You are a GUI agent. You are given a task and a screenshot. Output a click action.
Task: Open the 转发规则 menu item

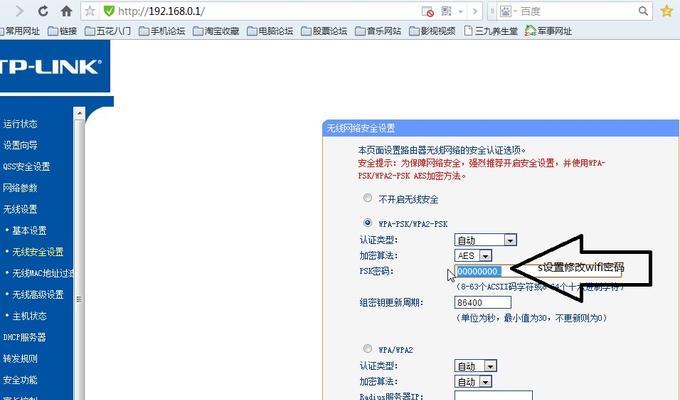pyautogui.click(x=20, y=358)
